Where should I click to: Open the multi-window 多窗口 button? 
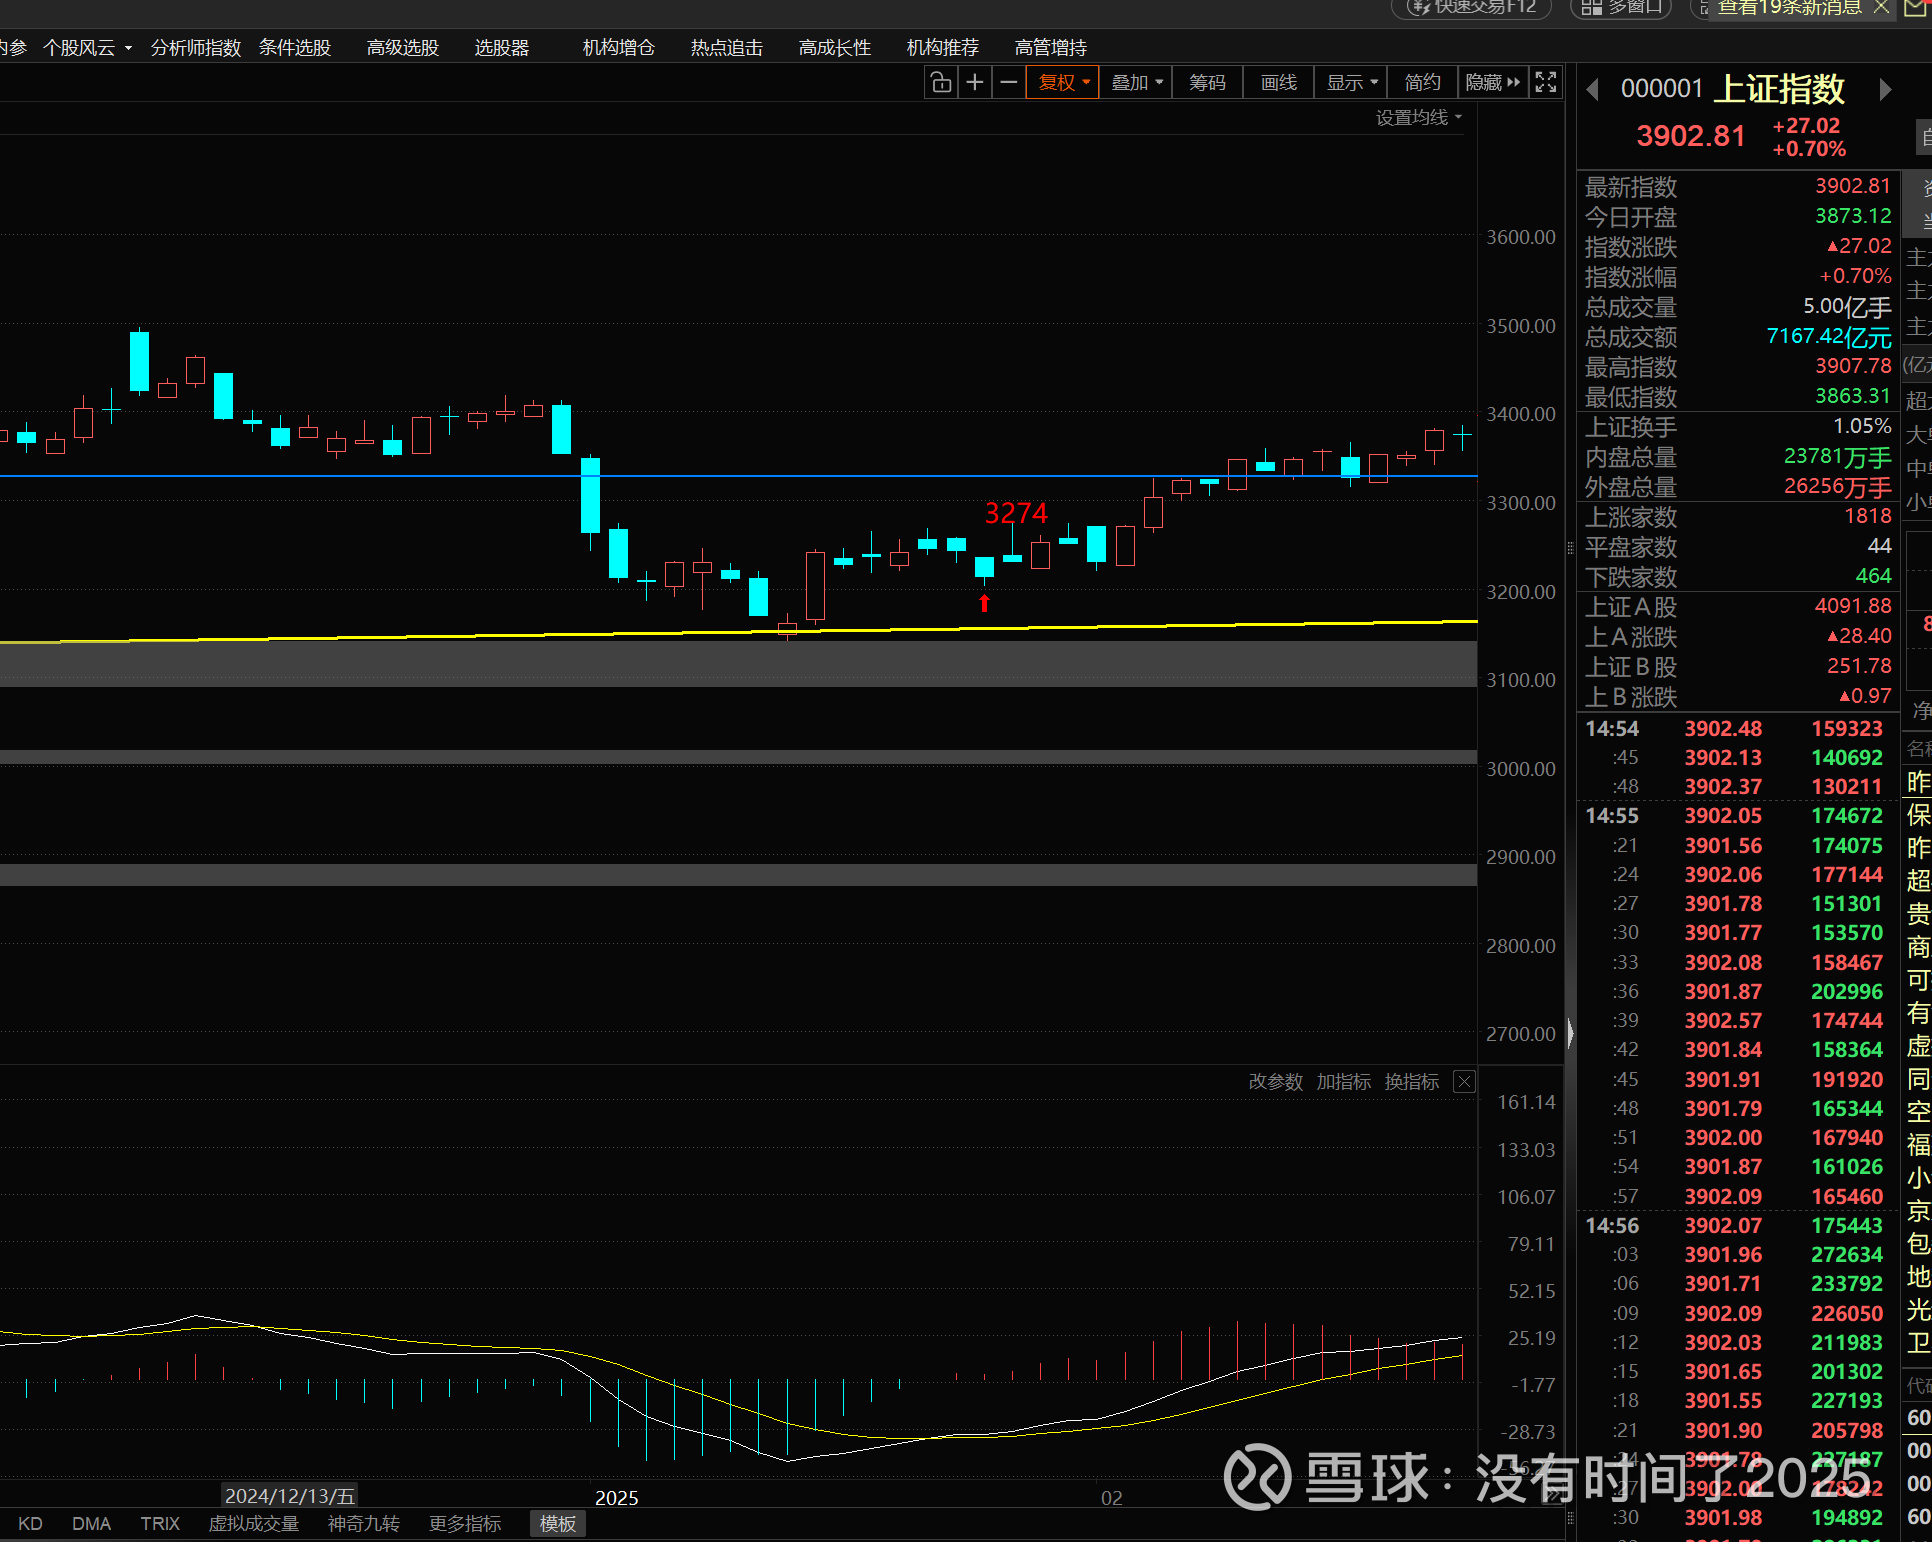(1622, 8)
